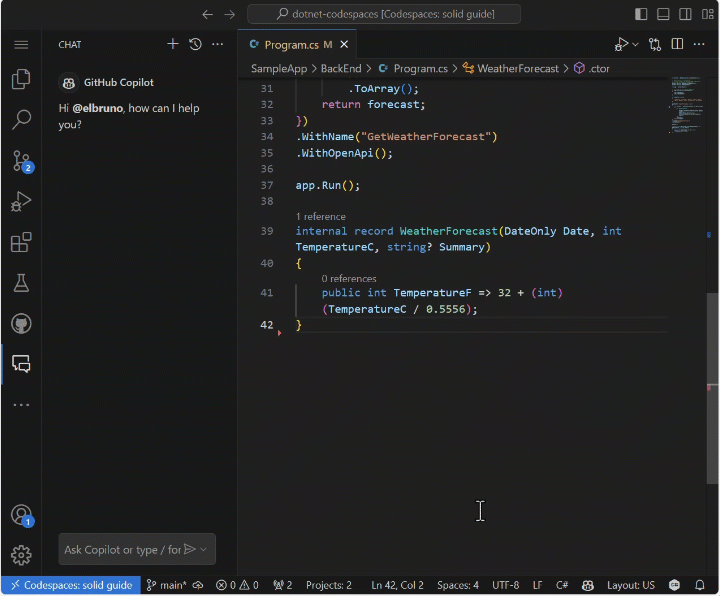Image resolution: width=720 pixels, height=596 pixels.
Task: Open the Testing flask view
Action: 21,283
